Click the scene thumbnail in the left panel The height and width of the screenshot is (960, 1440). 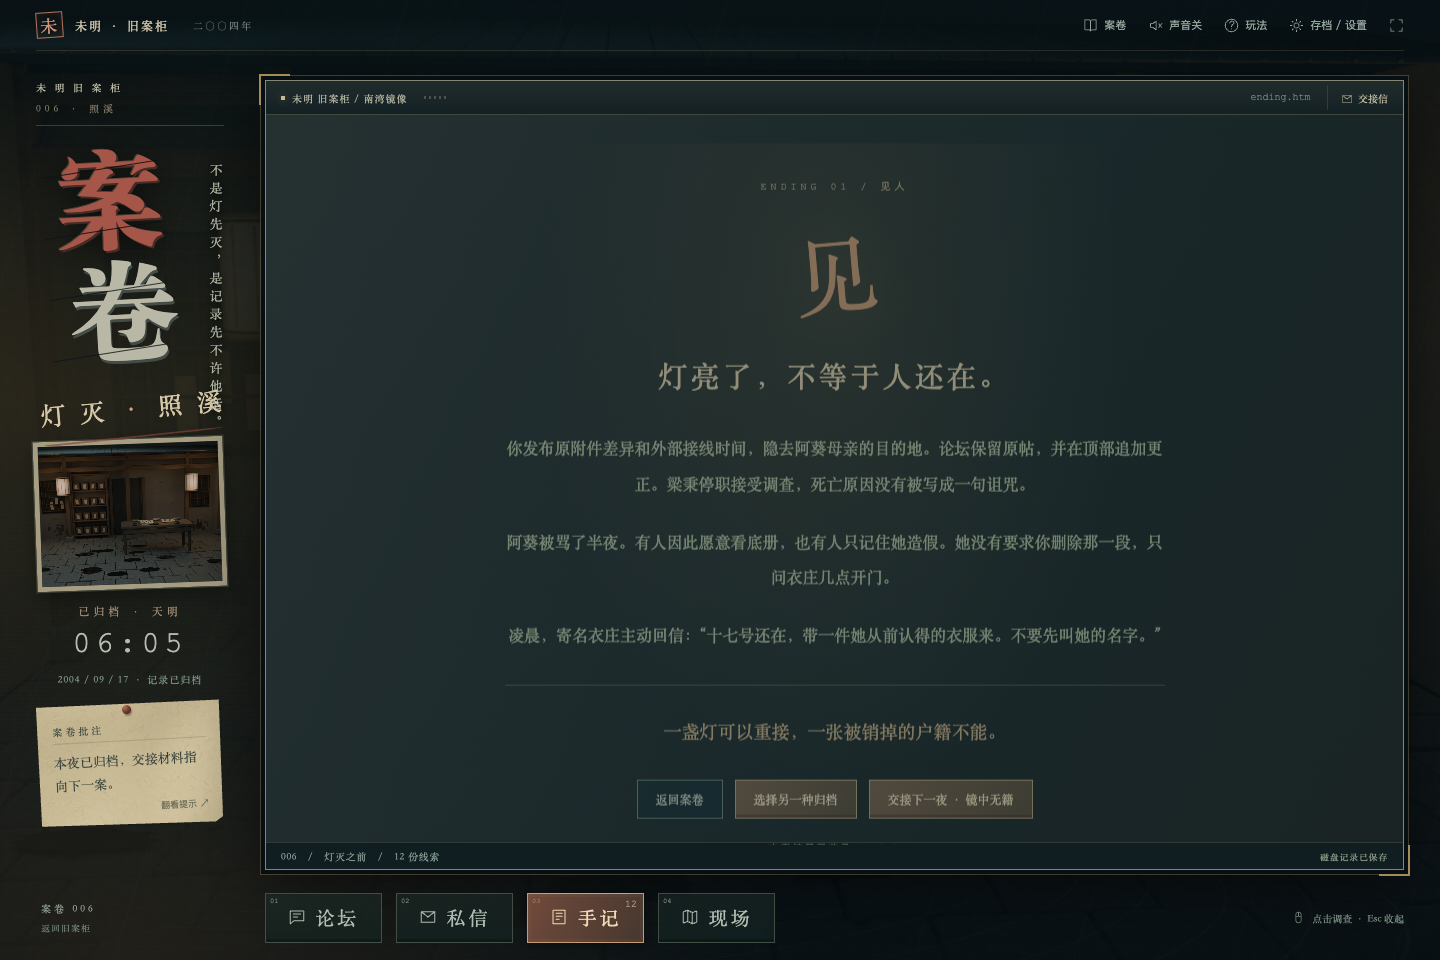(130, 515)
